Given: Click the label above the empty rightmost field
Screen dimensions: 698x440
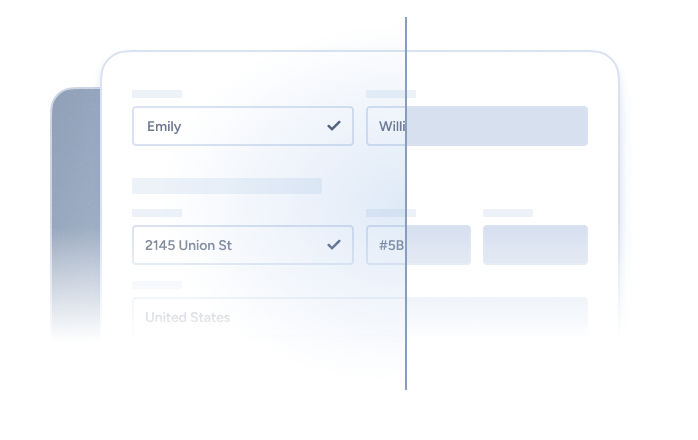Looking at the screenshot, I should point(508,213).
